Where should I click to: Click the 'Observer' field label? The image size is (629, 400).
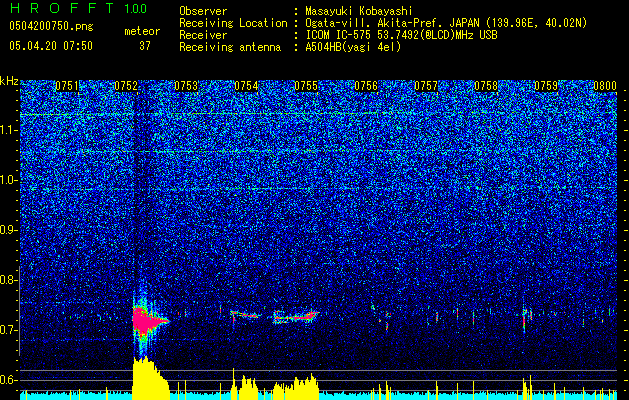tap(203, 11)
